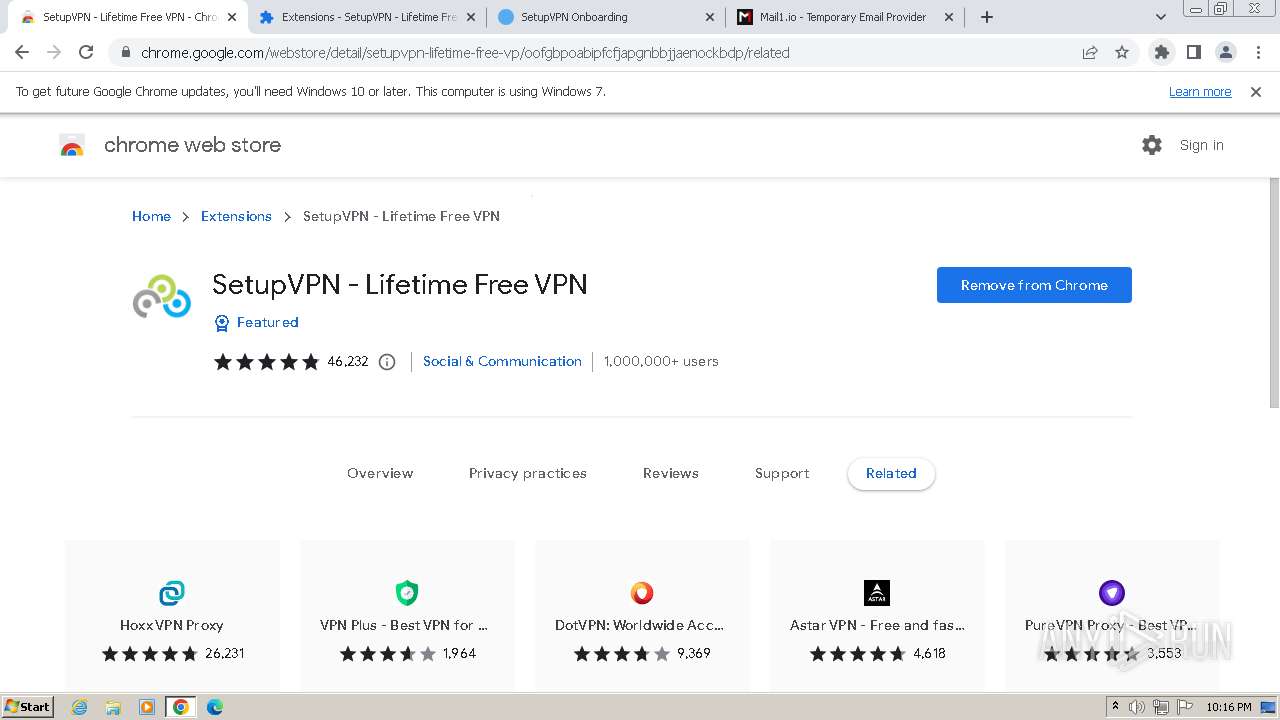The width and height of the screenshot is (1280, 720).
Task: Open Chrome Web Store settings gear
Action: (x=1152, y=145)
